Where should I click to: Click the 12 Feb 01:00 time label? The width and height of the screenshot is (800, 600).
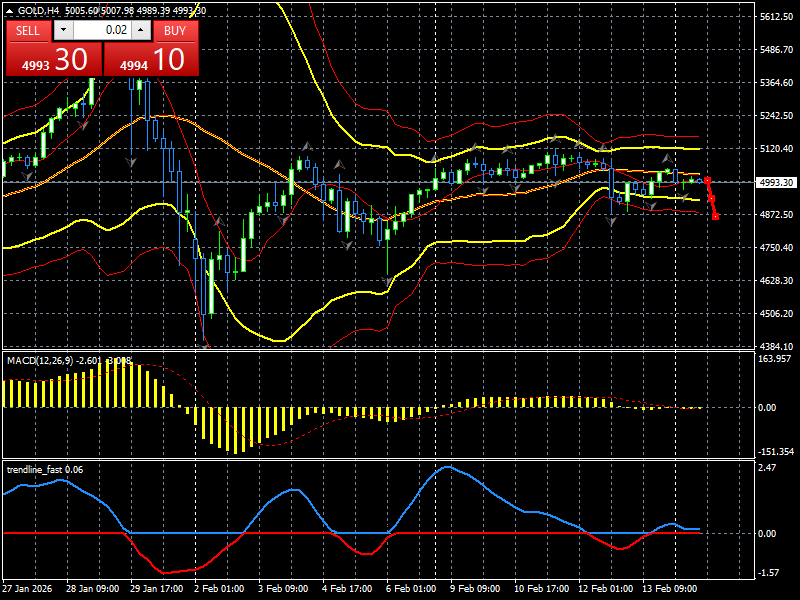(x=606, y=588)
